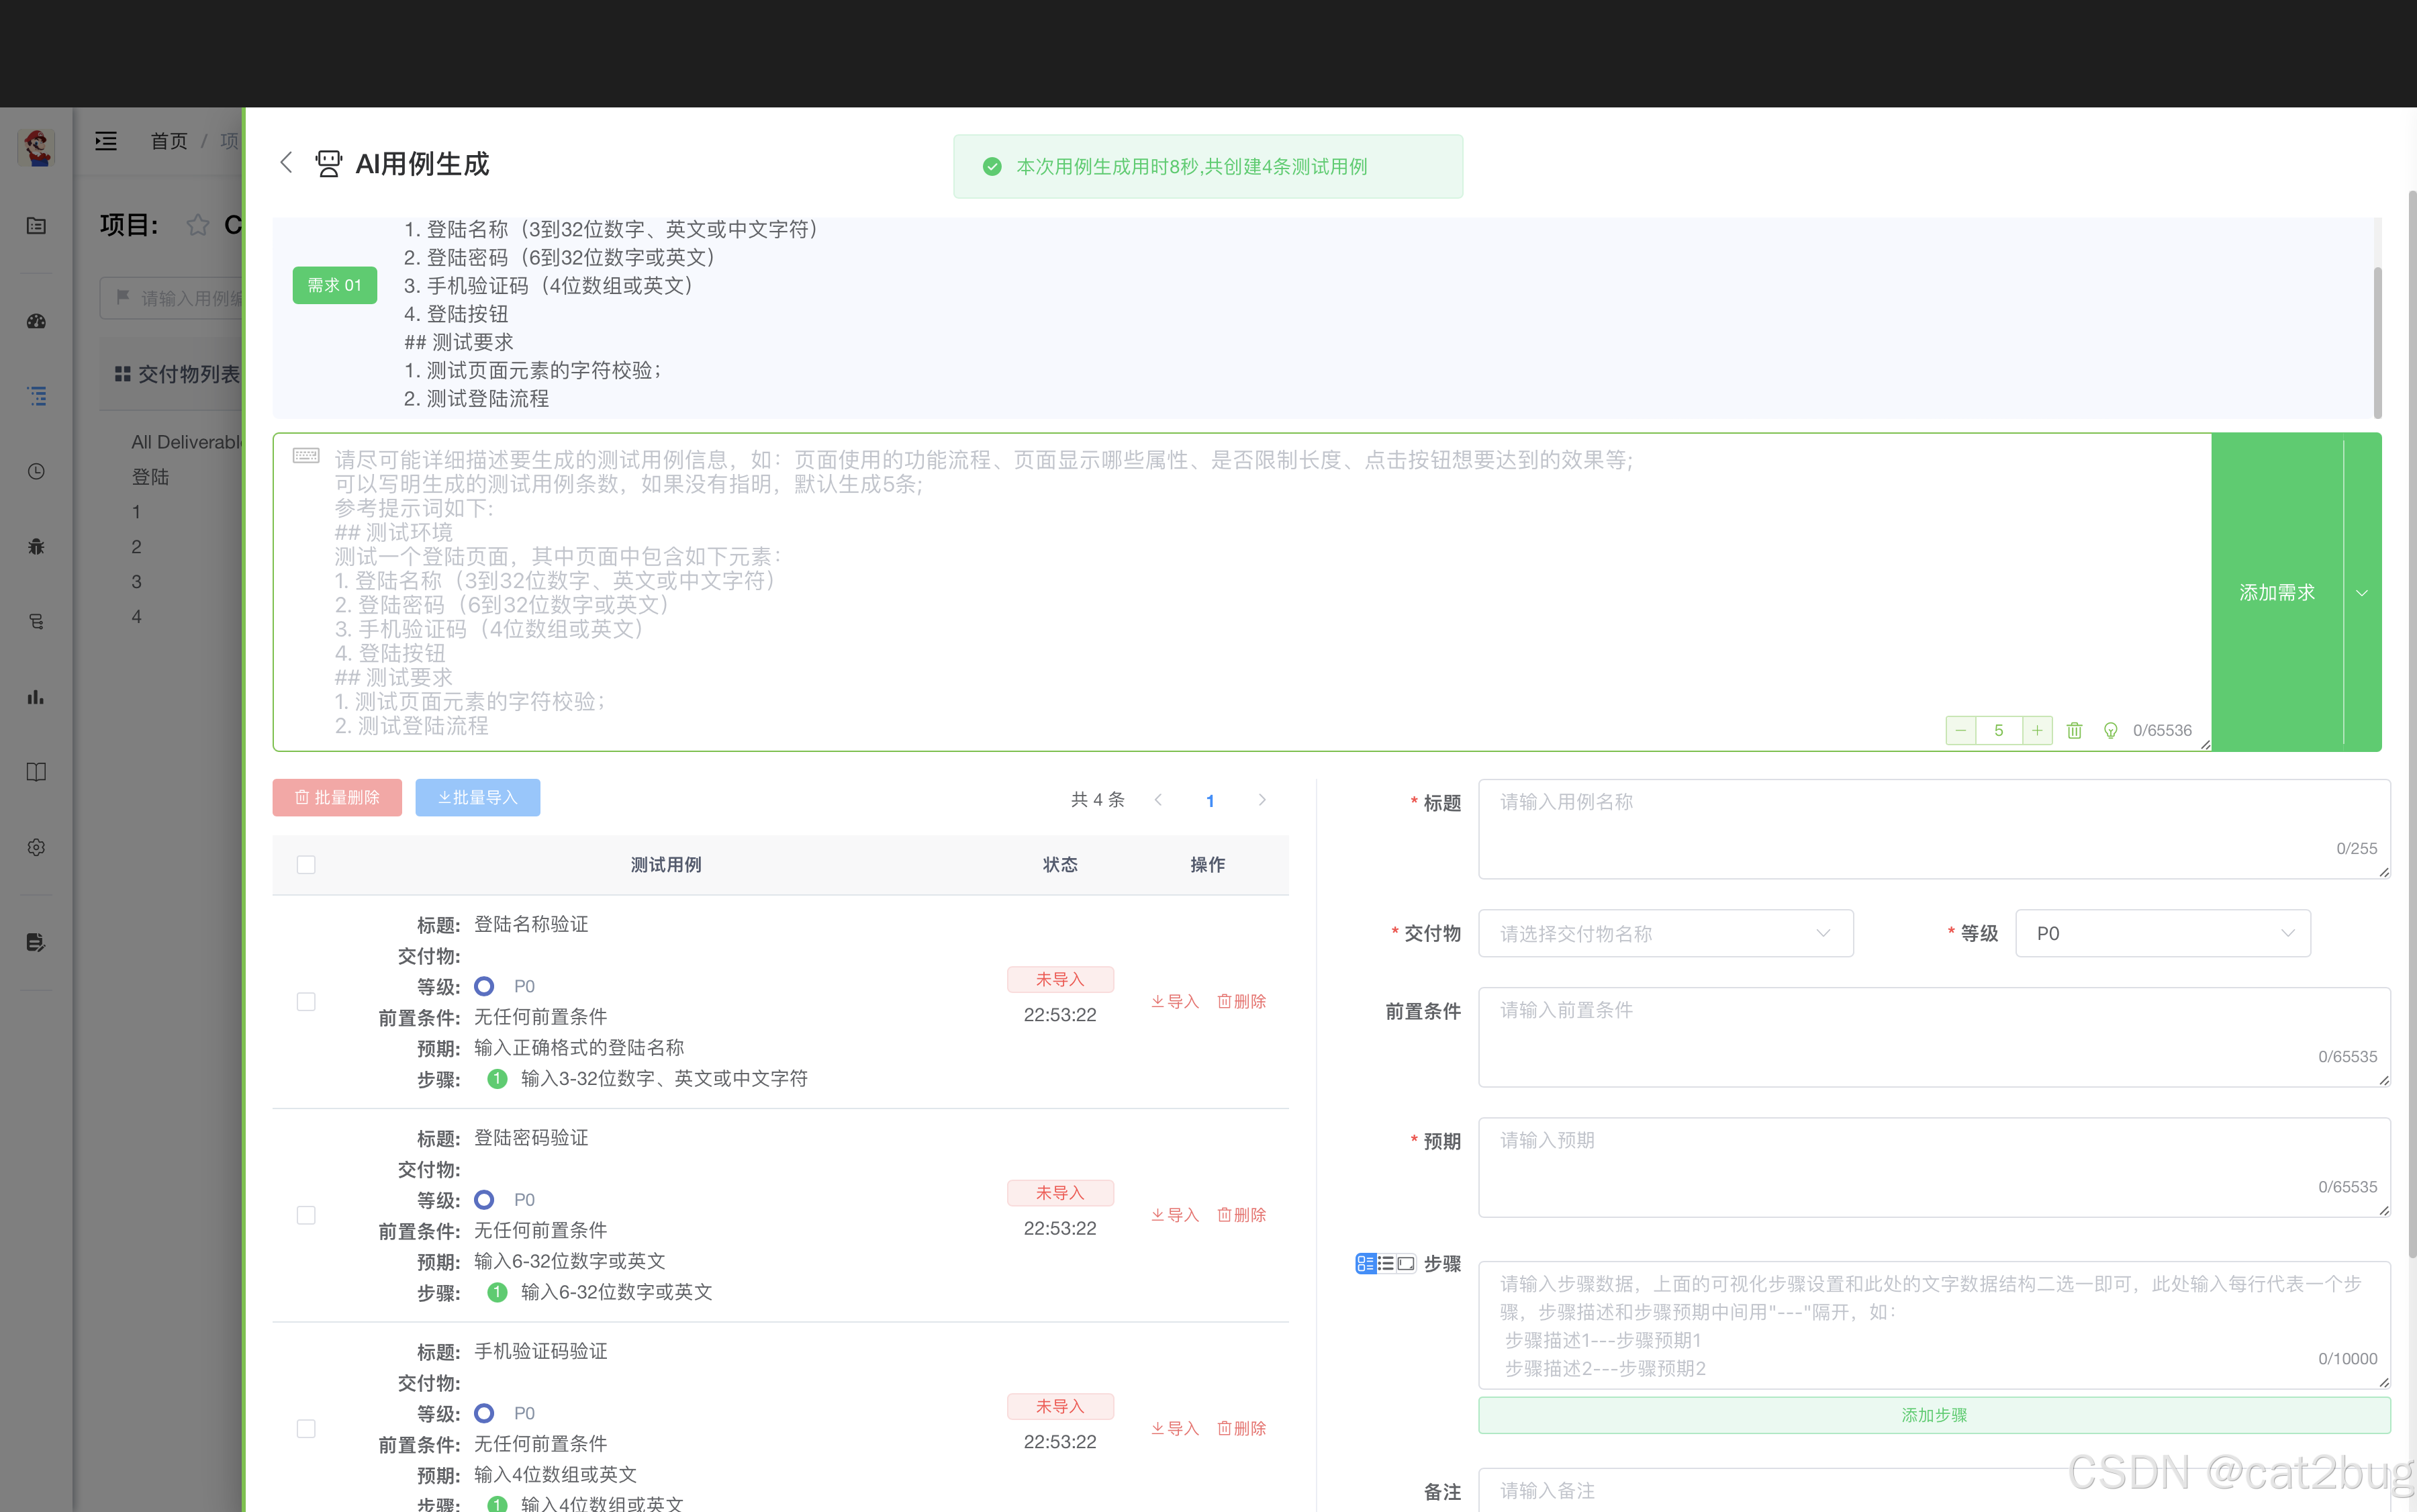Go to page 1 in pagination
2417x1512 pixels.
pos(1210,800)
